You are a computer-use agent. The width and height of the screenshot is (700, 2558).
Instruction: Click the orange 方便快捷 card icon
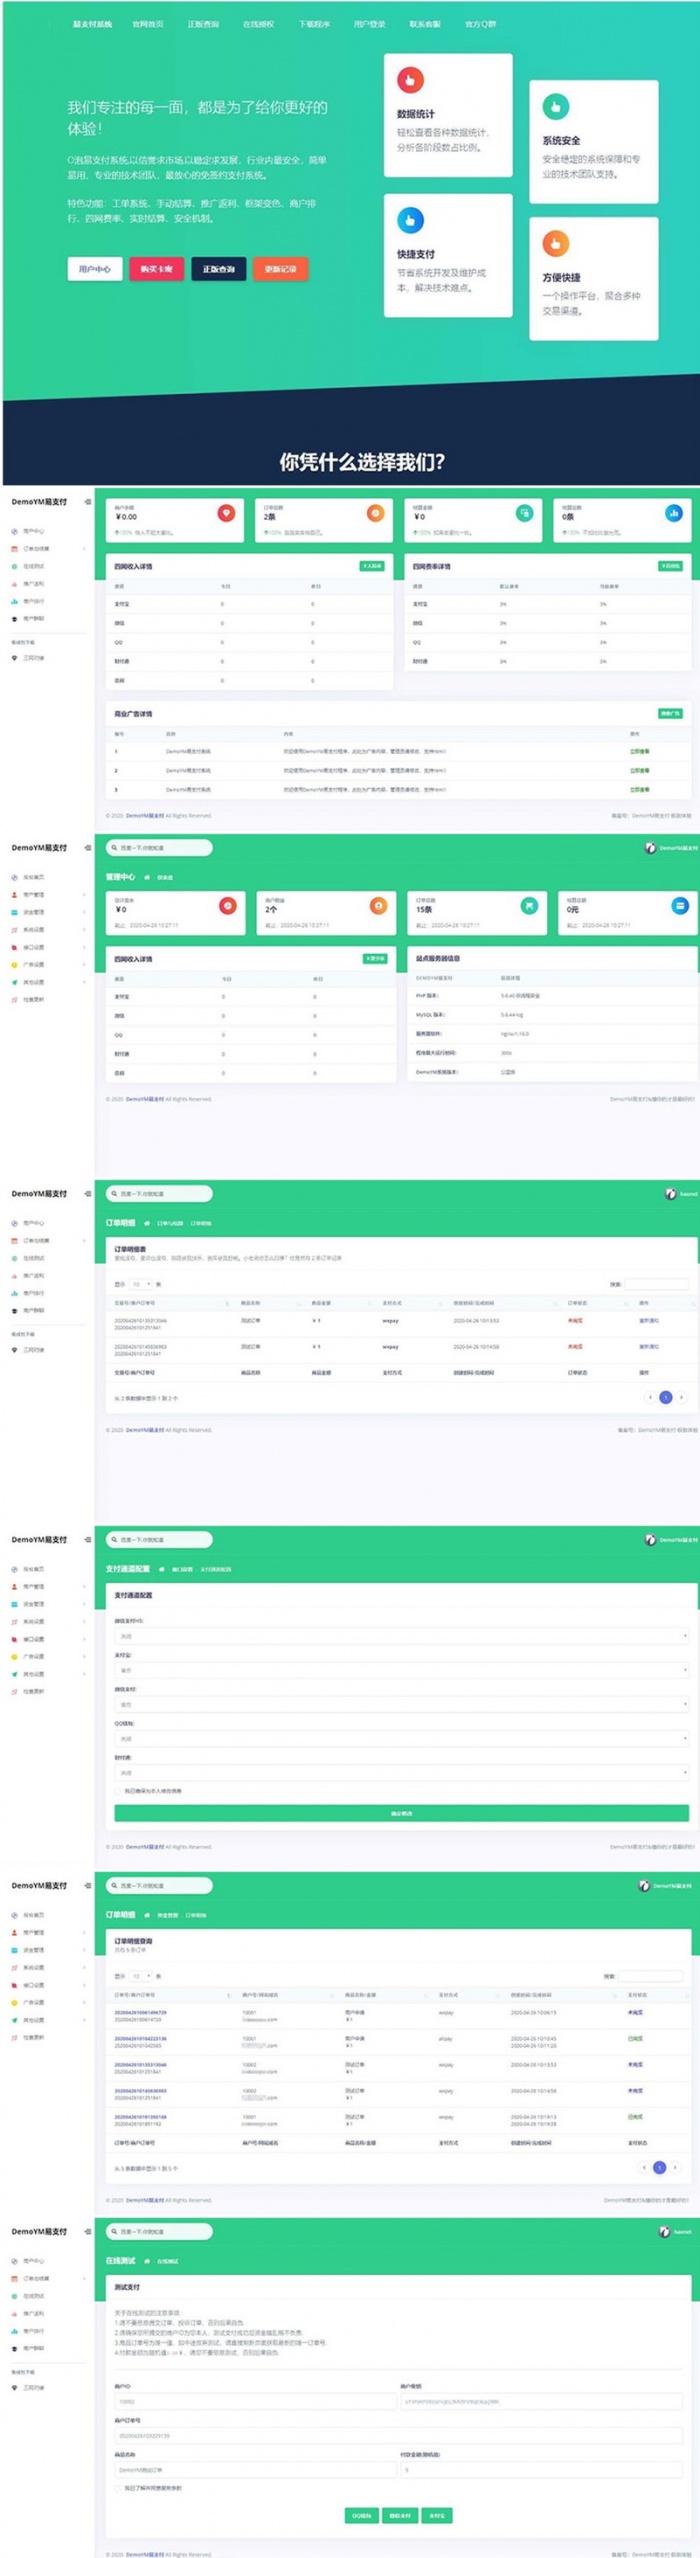(555, 243)
